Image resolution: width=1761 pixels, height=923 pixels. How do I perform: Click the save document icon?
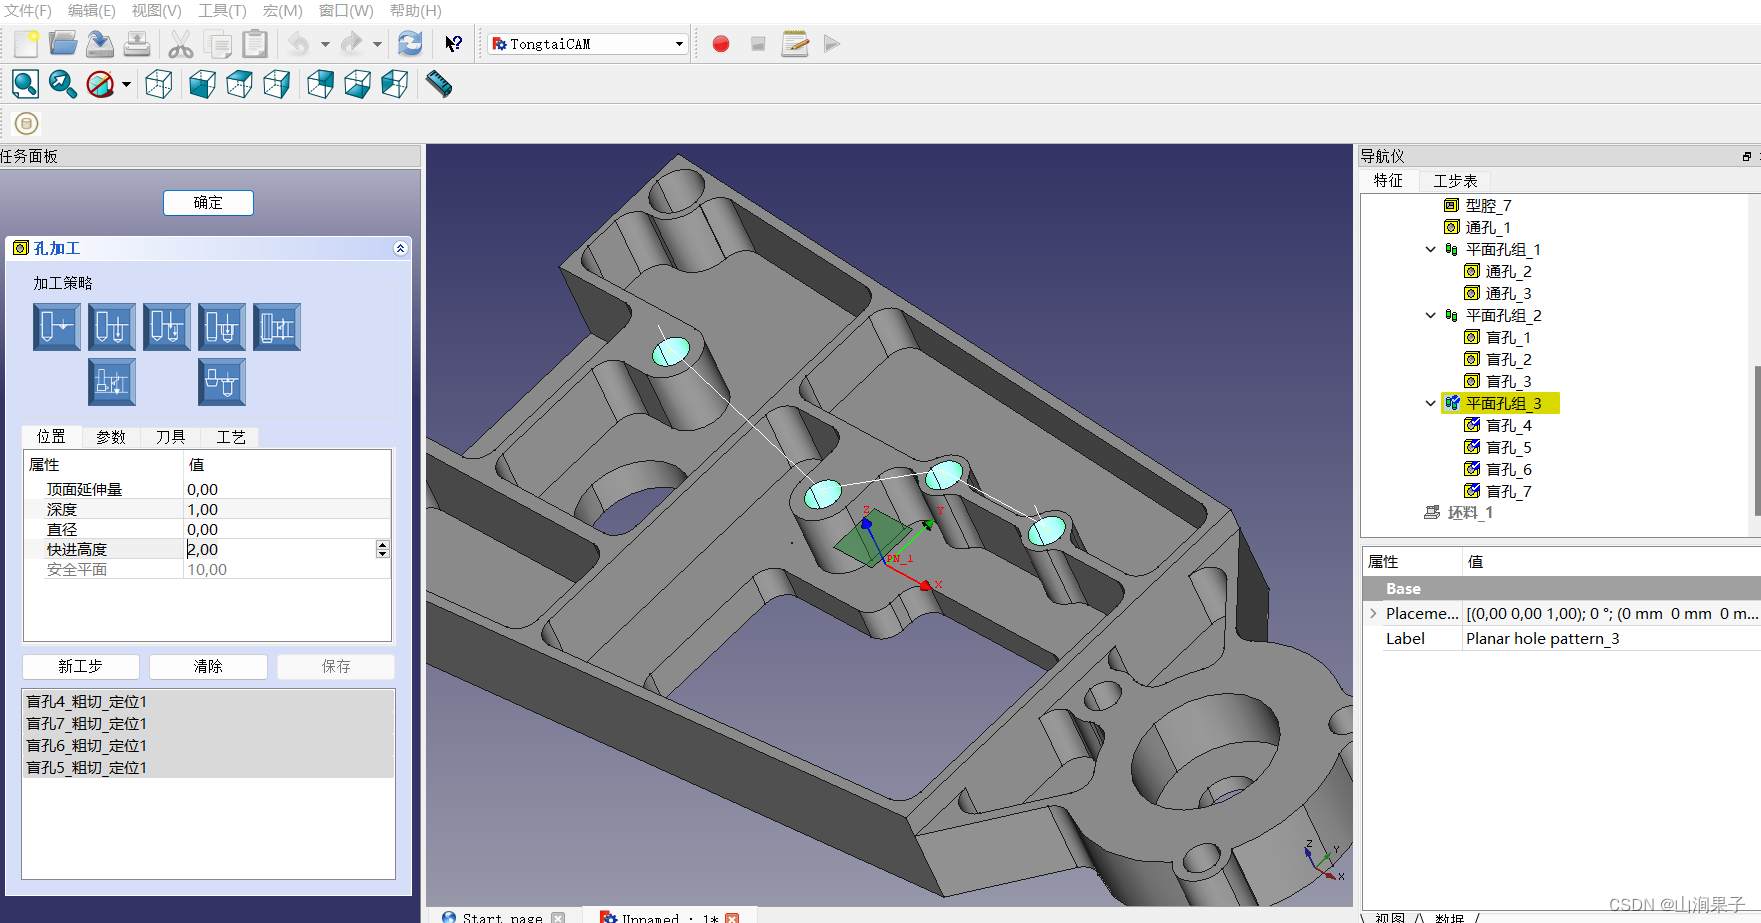pos(100,44)
